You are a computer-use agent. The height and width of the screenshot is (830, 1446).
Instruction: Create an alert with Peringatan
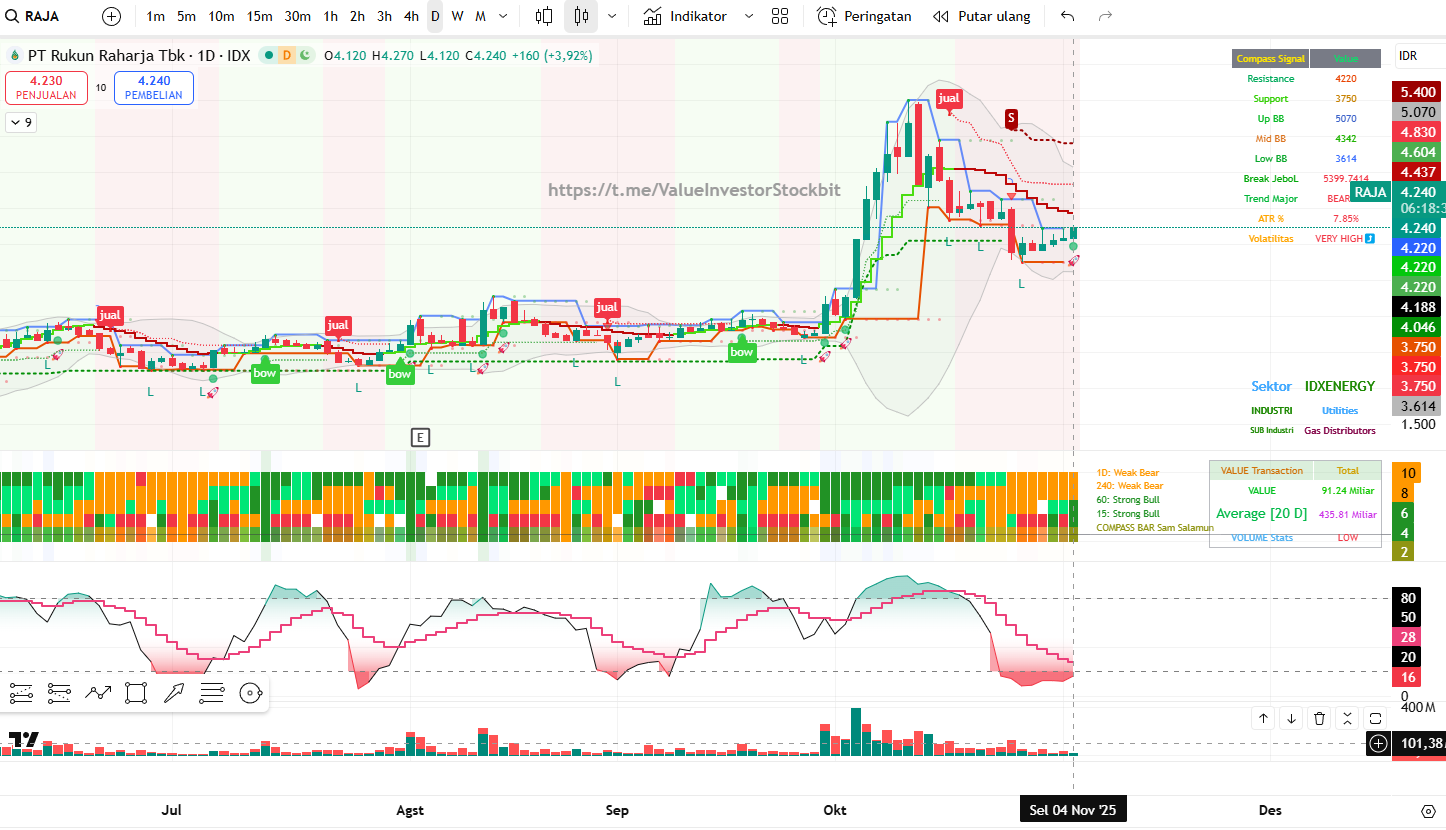[864, 16]
